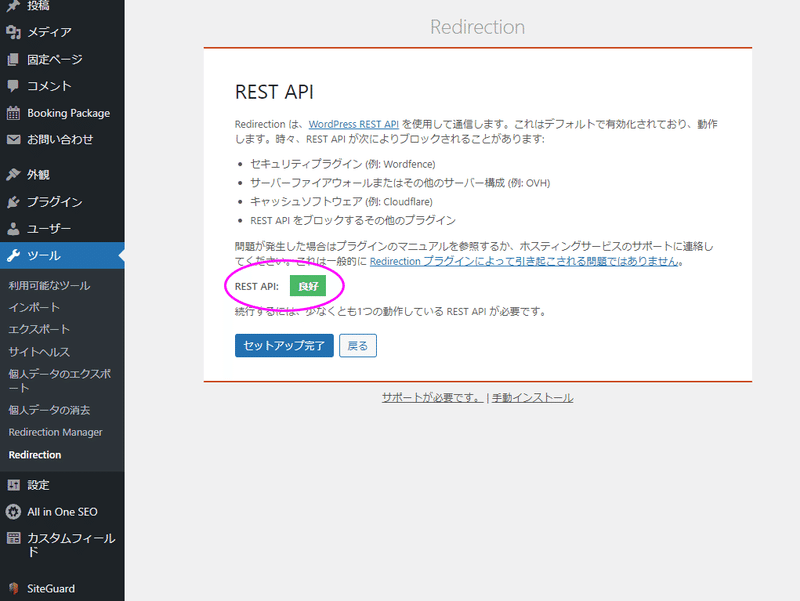Click the green 良好 status badge
Image resolution: width=800 pixels, height=601 pixels.
coord(308,286)
